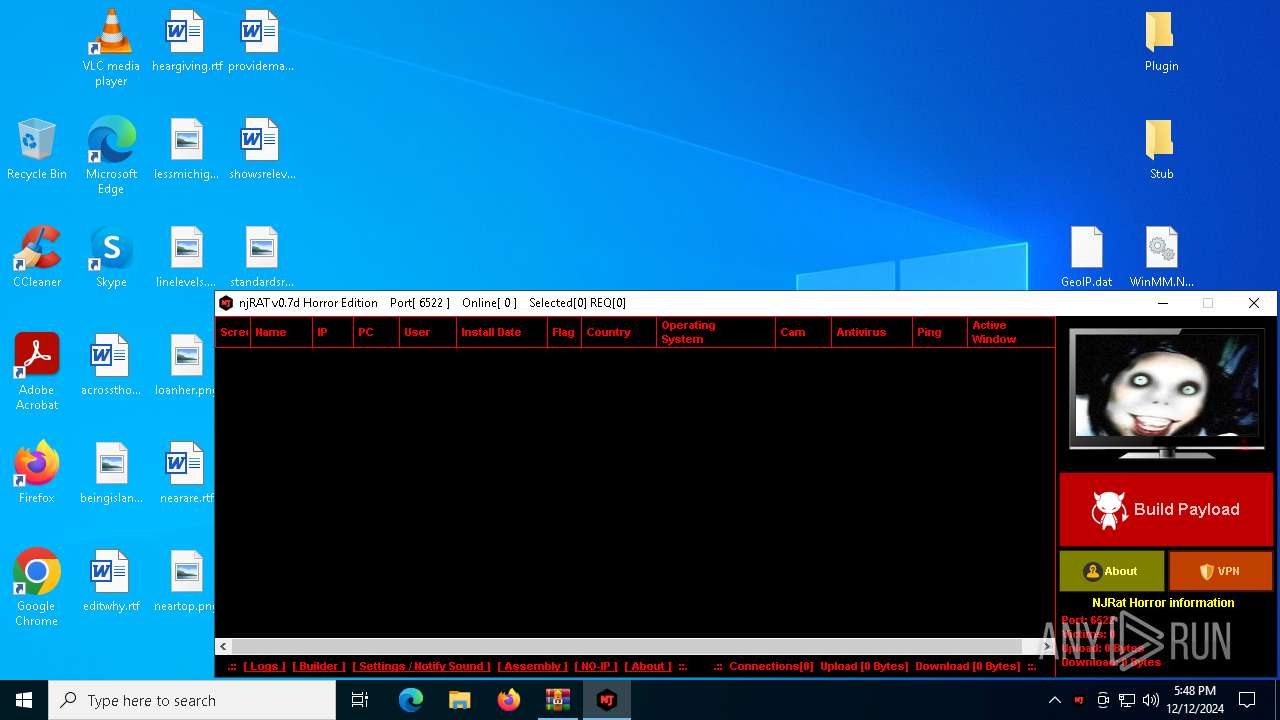1280x720 pixels.
Task: Select the Stub folder on desktop
Action: click(x=1161, y=149)
